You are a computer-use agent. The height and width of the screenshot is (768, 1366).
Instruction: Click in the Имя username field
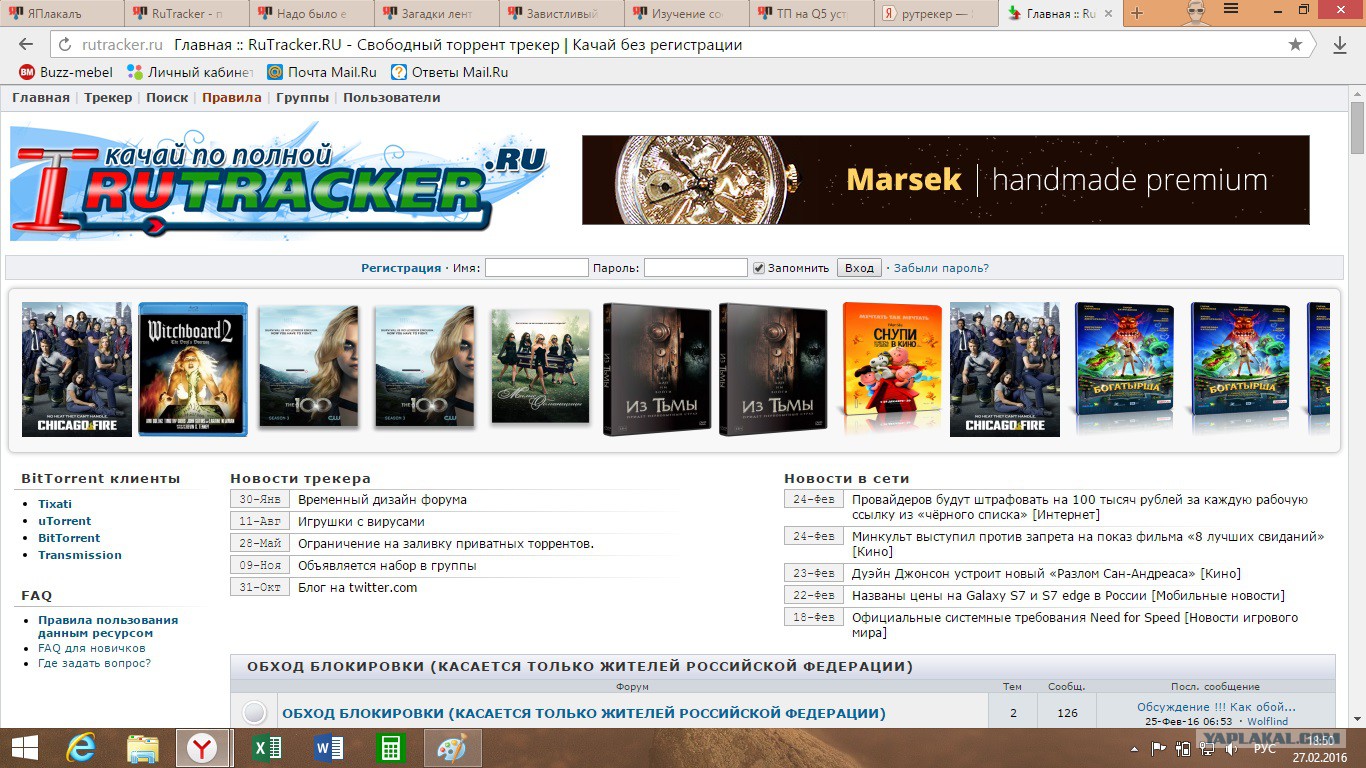click(x=537, y=268)
